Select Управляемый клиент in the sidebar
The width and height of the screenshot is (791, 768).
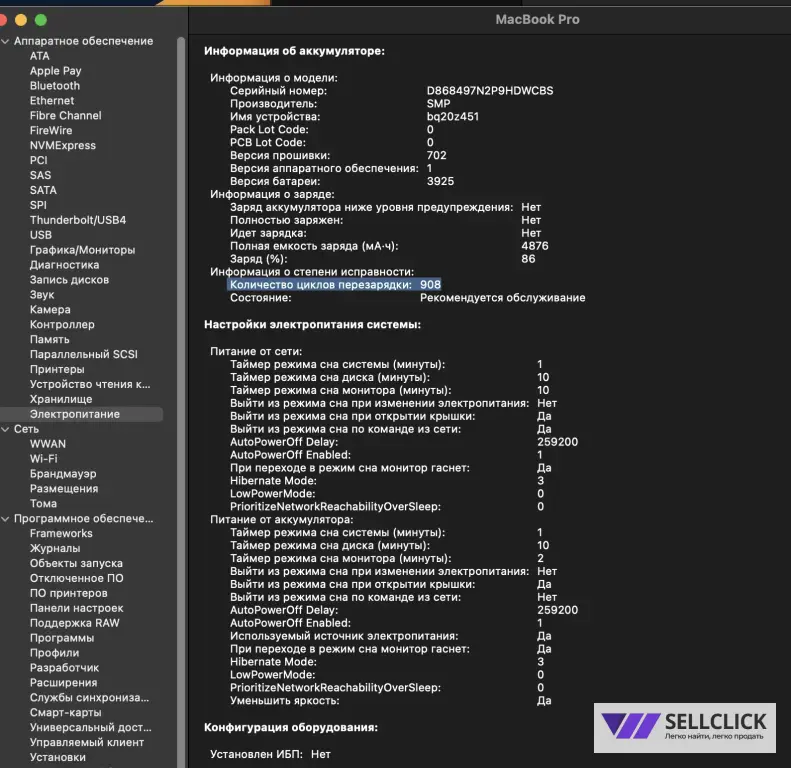pyautogui.click(x=87, y=742)
